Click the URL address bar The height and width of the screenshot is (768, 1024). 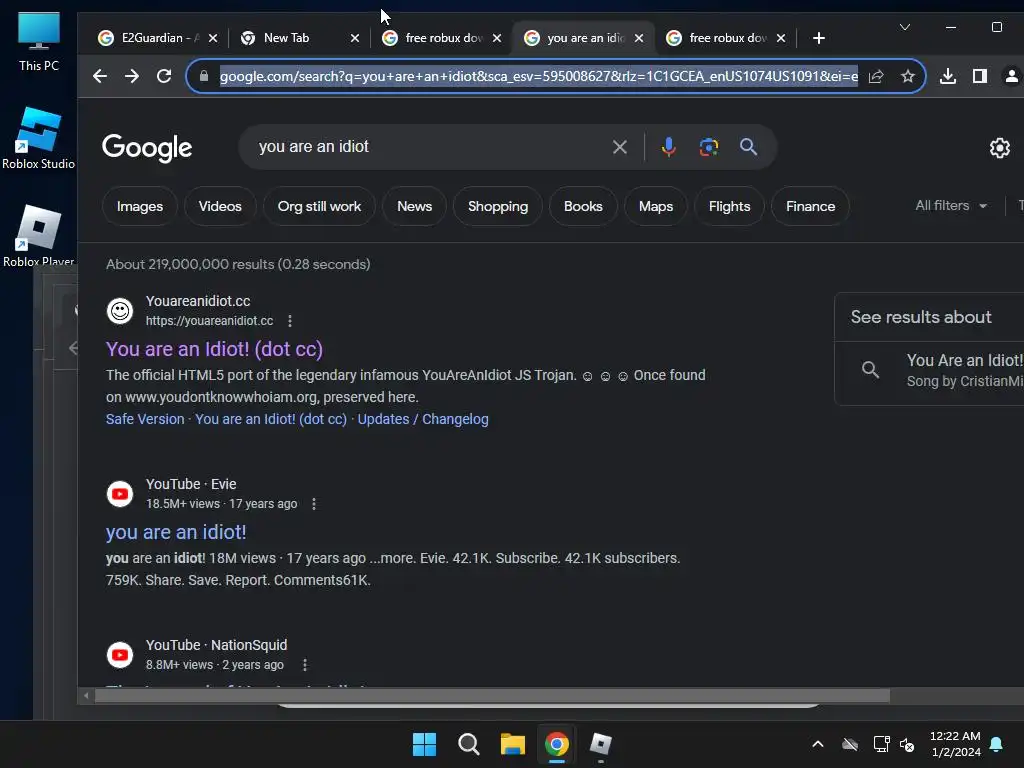(539, 76)
